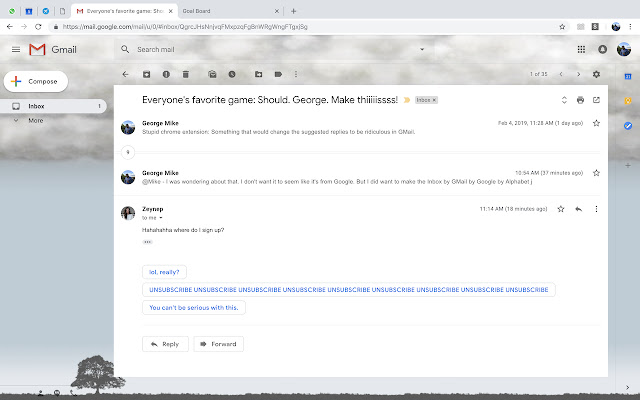The width and height of the screenshot is (640, 400).
Task: Delete this conversation
Action: pos(186,74)
